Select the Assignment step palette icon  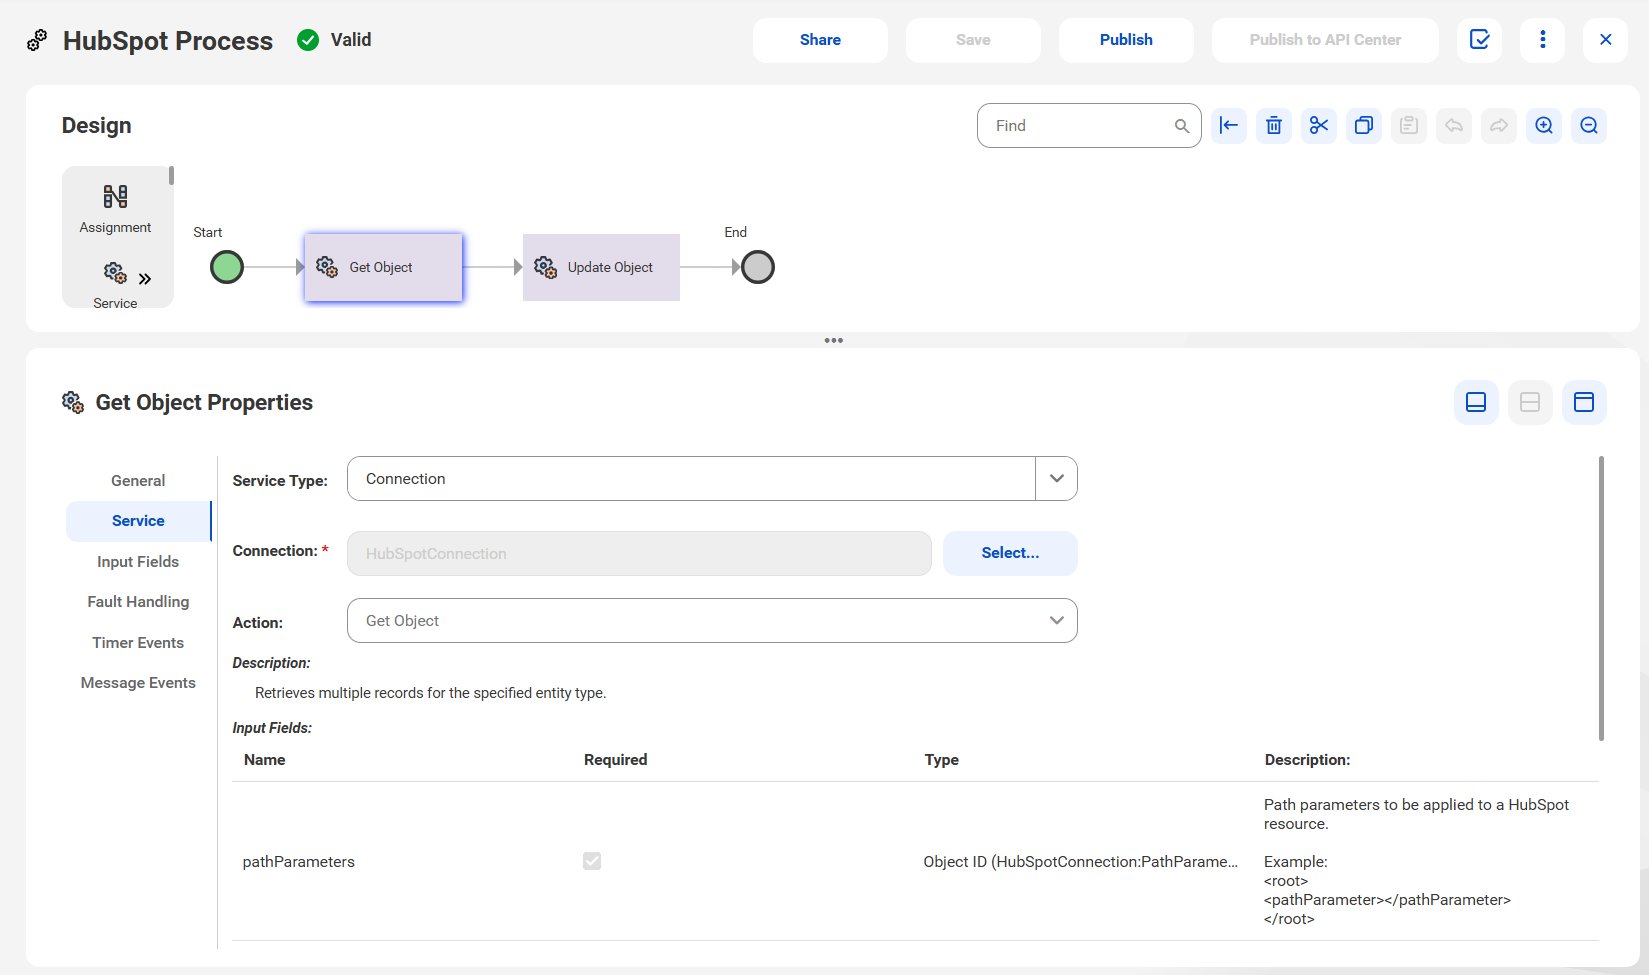(115, 196)
